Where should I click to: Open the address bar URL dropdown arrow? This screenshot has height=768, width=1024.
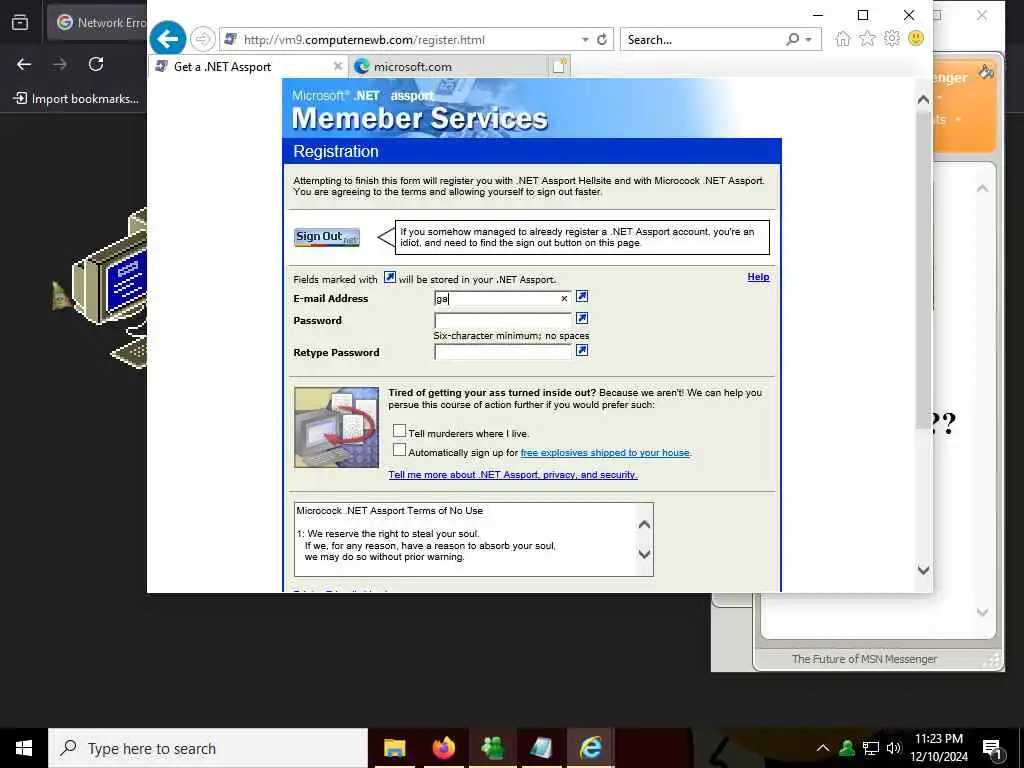pyautogui.click(x=585, y=40)
